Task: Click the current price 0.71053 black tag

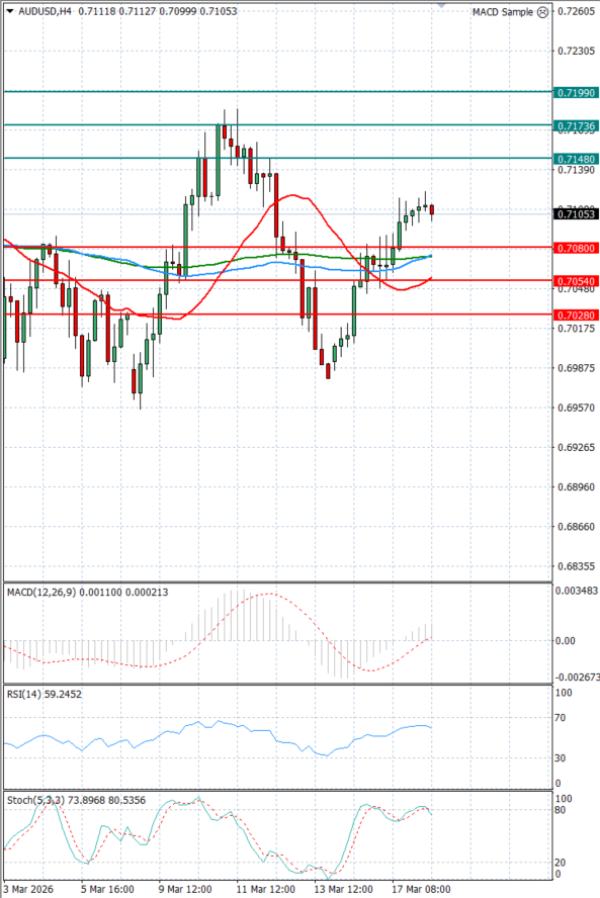Action: click(576, 214)
